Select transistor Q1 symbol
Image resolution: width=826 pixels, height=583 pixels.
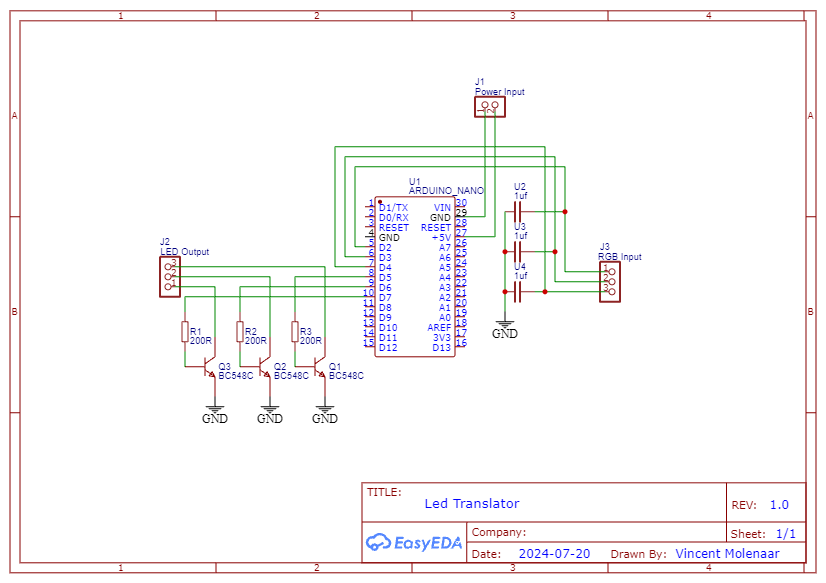pos(319,370)
